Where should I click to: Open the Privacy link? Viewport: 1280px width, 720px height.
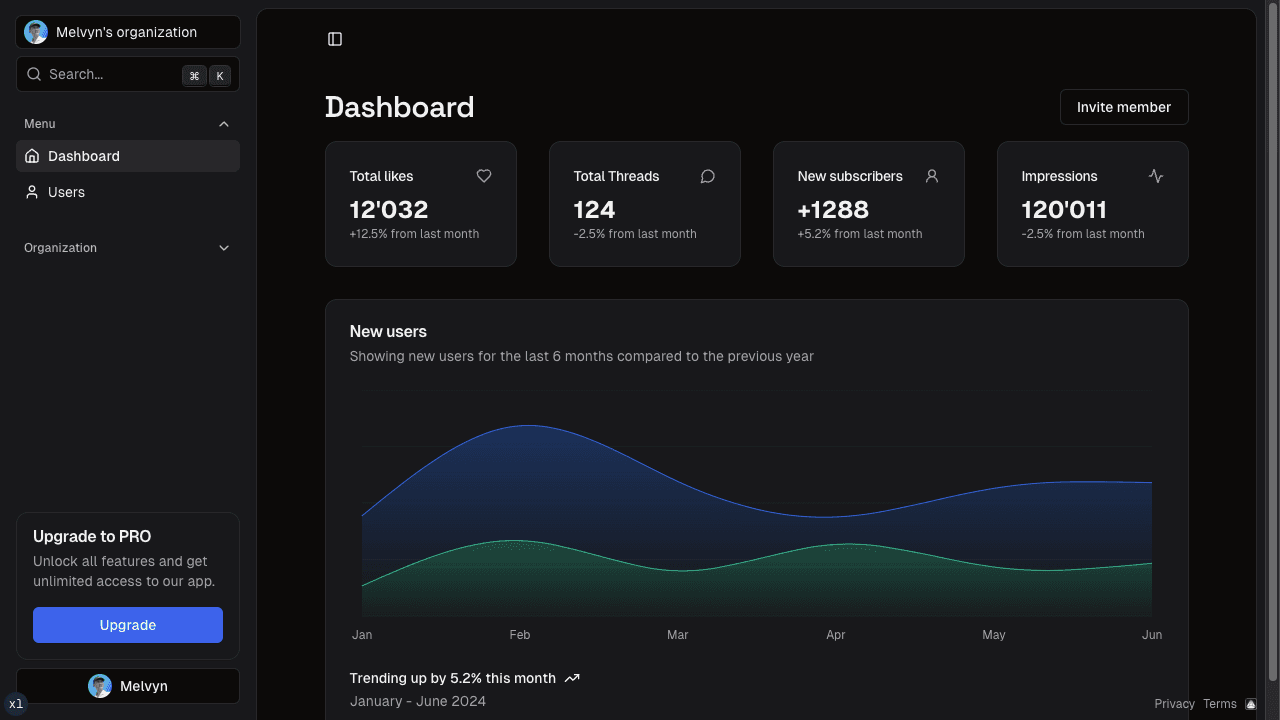[x=1174, y=704]
